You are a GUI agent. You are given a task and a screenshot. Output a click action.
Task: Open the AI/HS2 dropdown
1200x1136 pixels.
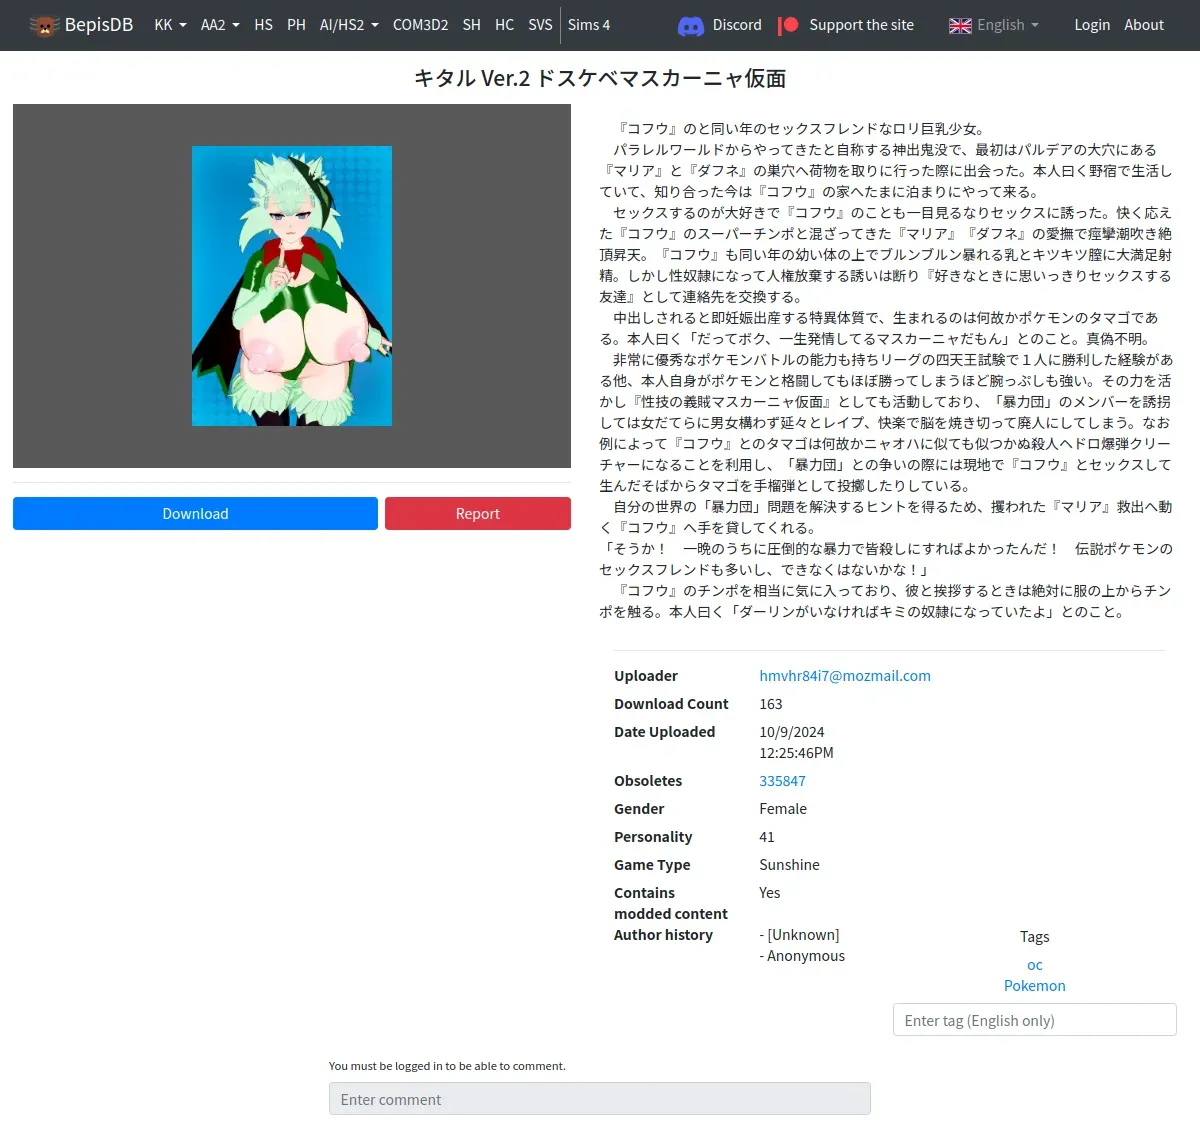[349, 25]
